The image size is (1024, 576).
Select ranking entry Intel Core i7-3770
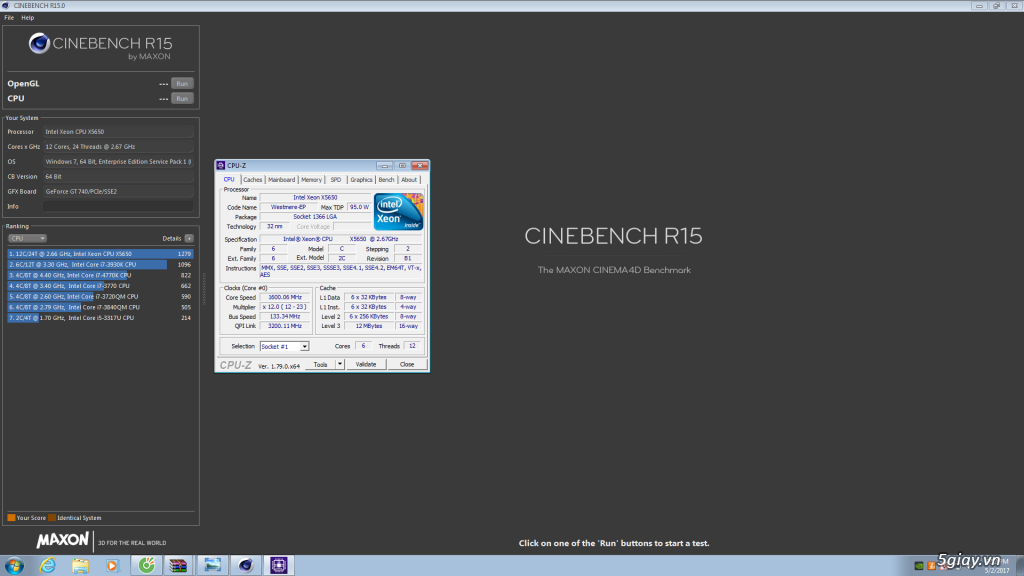click(101, 285)
